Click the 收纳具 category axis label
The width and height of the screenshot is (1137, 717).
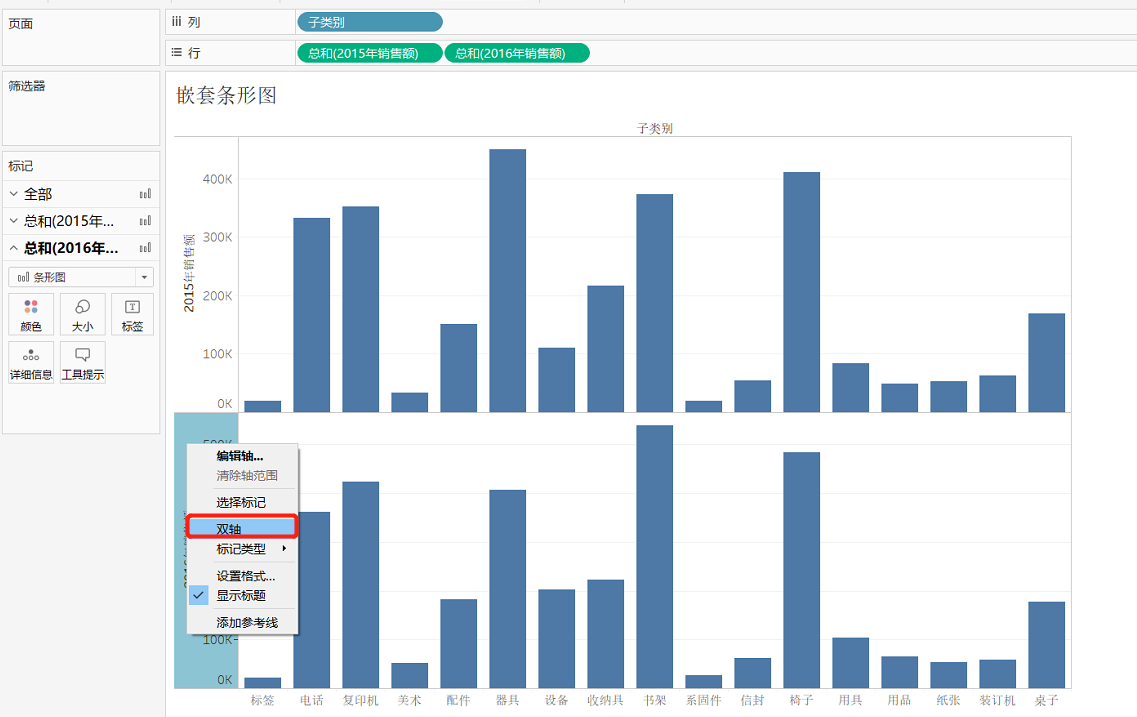pyautogui.click(x=605, y=700)
